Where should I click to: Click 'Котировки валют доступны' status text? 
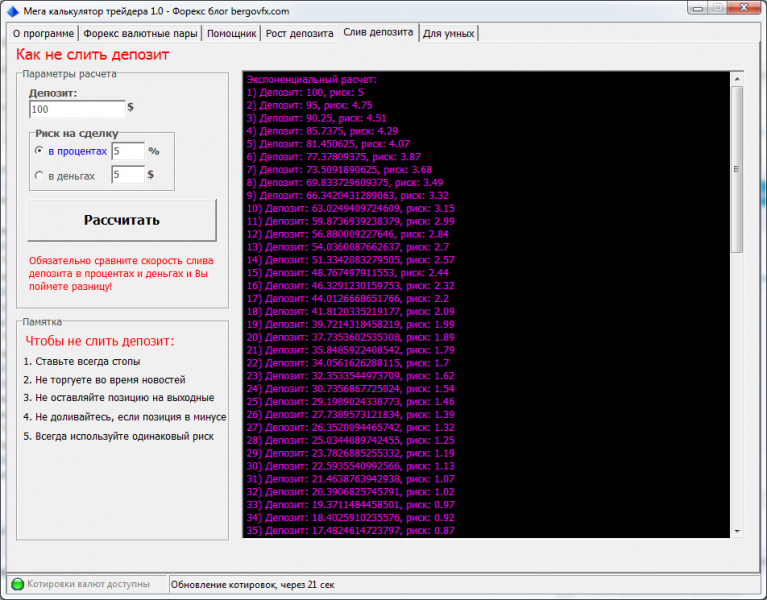click(89, 584)
